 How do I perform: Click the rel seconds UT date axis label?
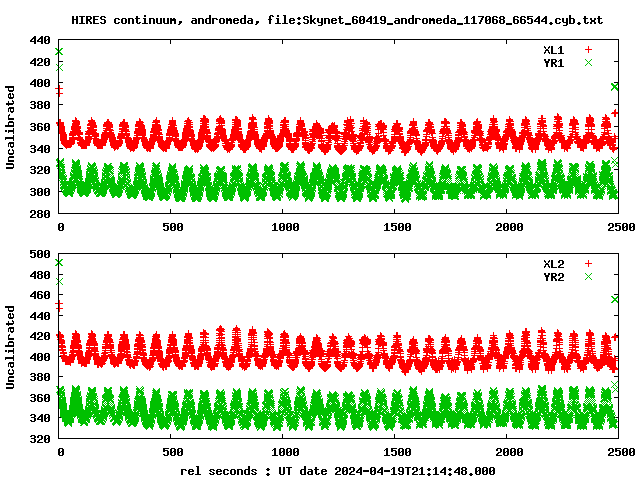[x=337, y=470]
